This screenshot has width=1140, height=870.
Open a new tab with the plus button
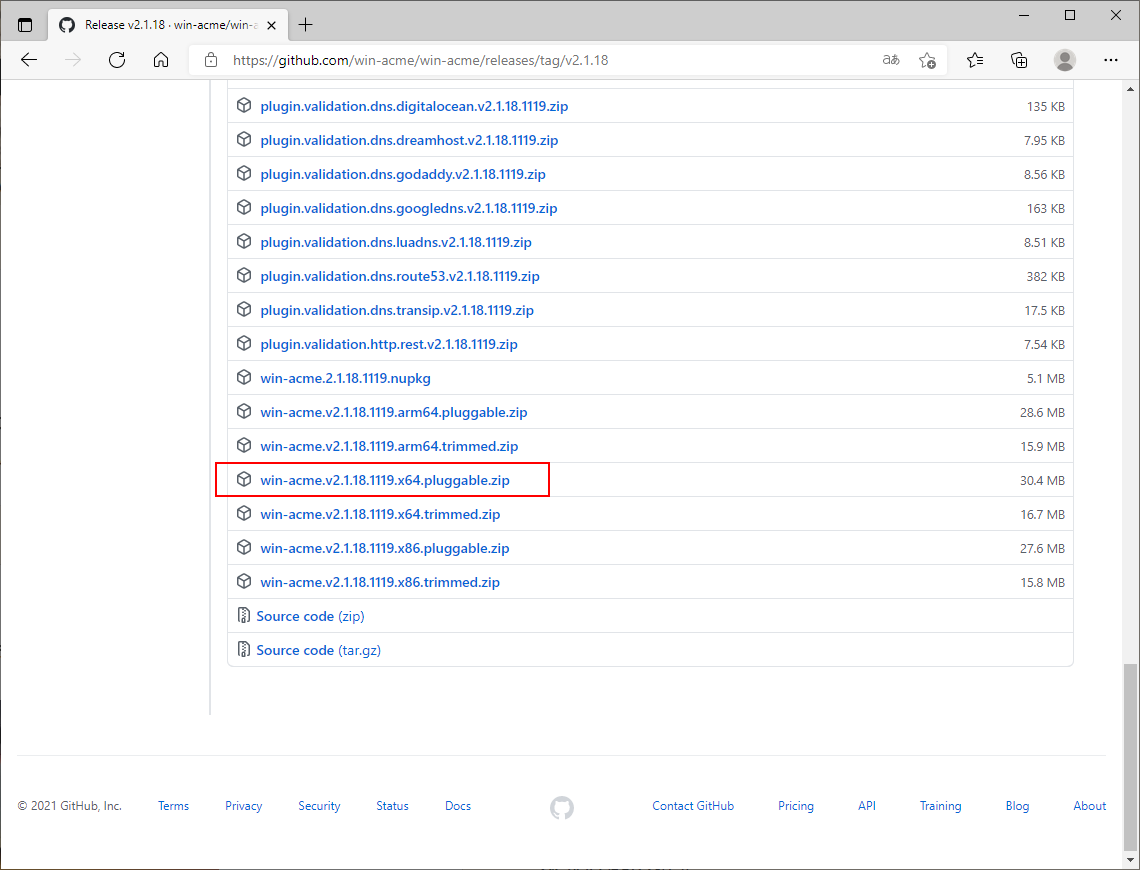click(305, 25)
